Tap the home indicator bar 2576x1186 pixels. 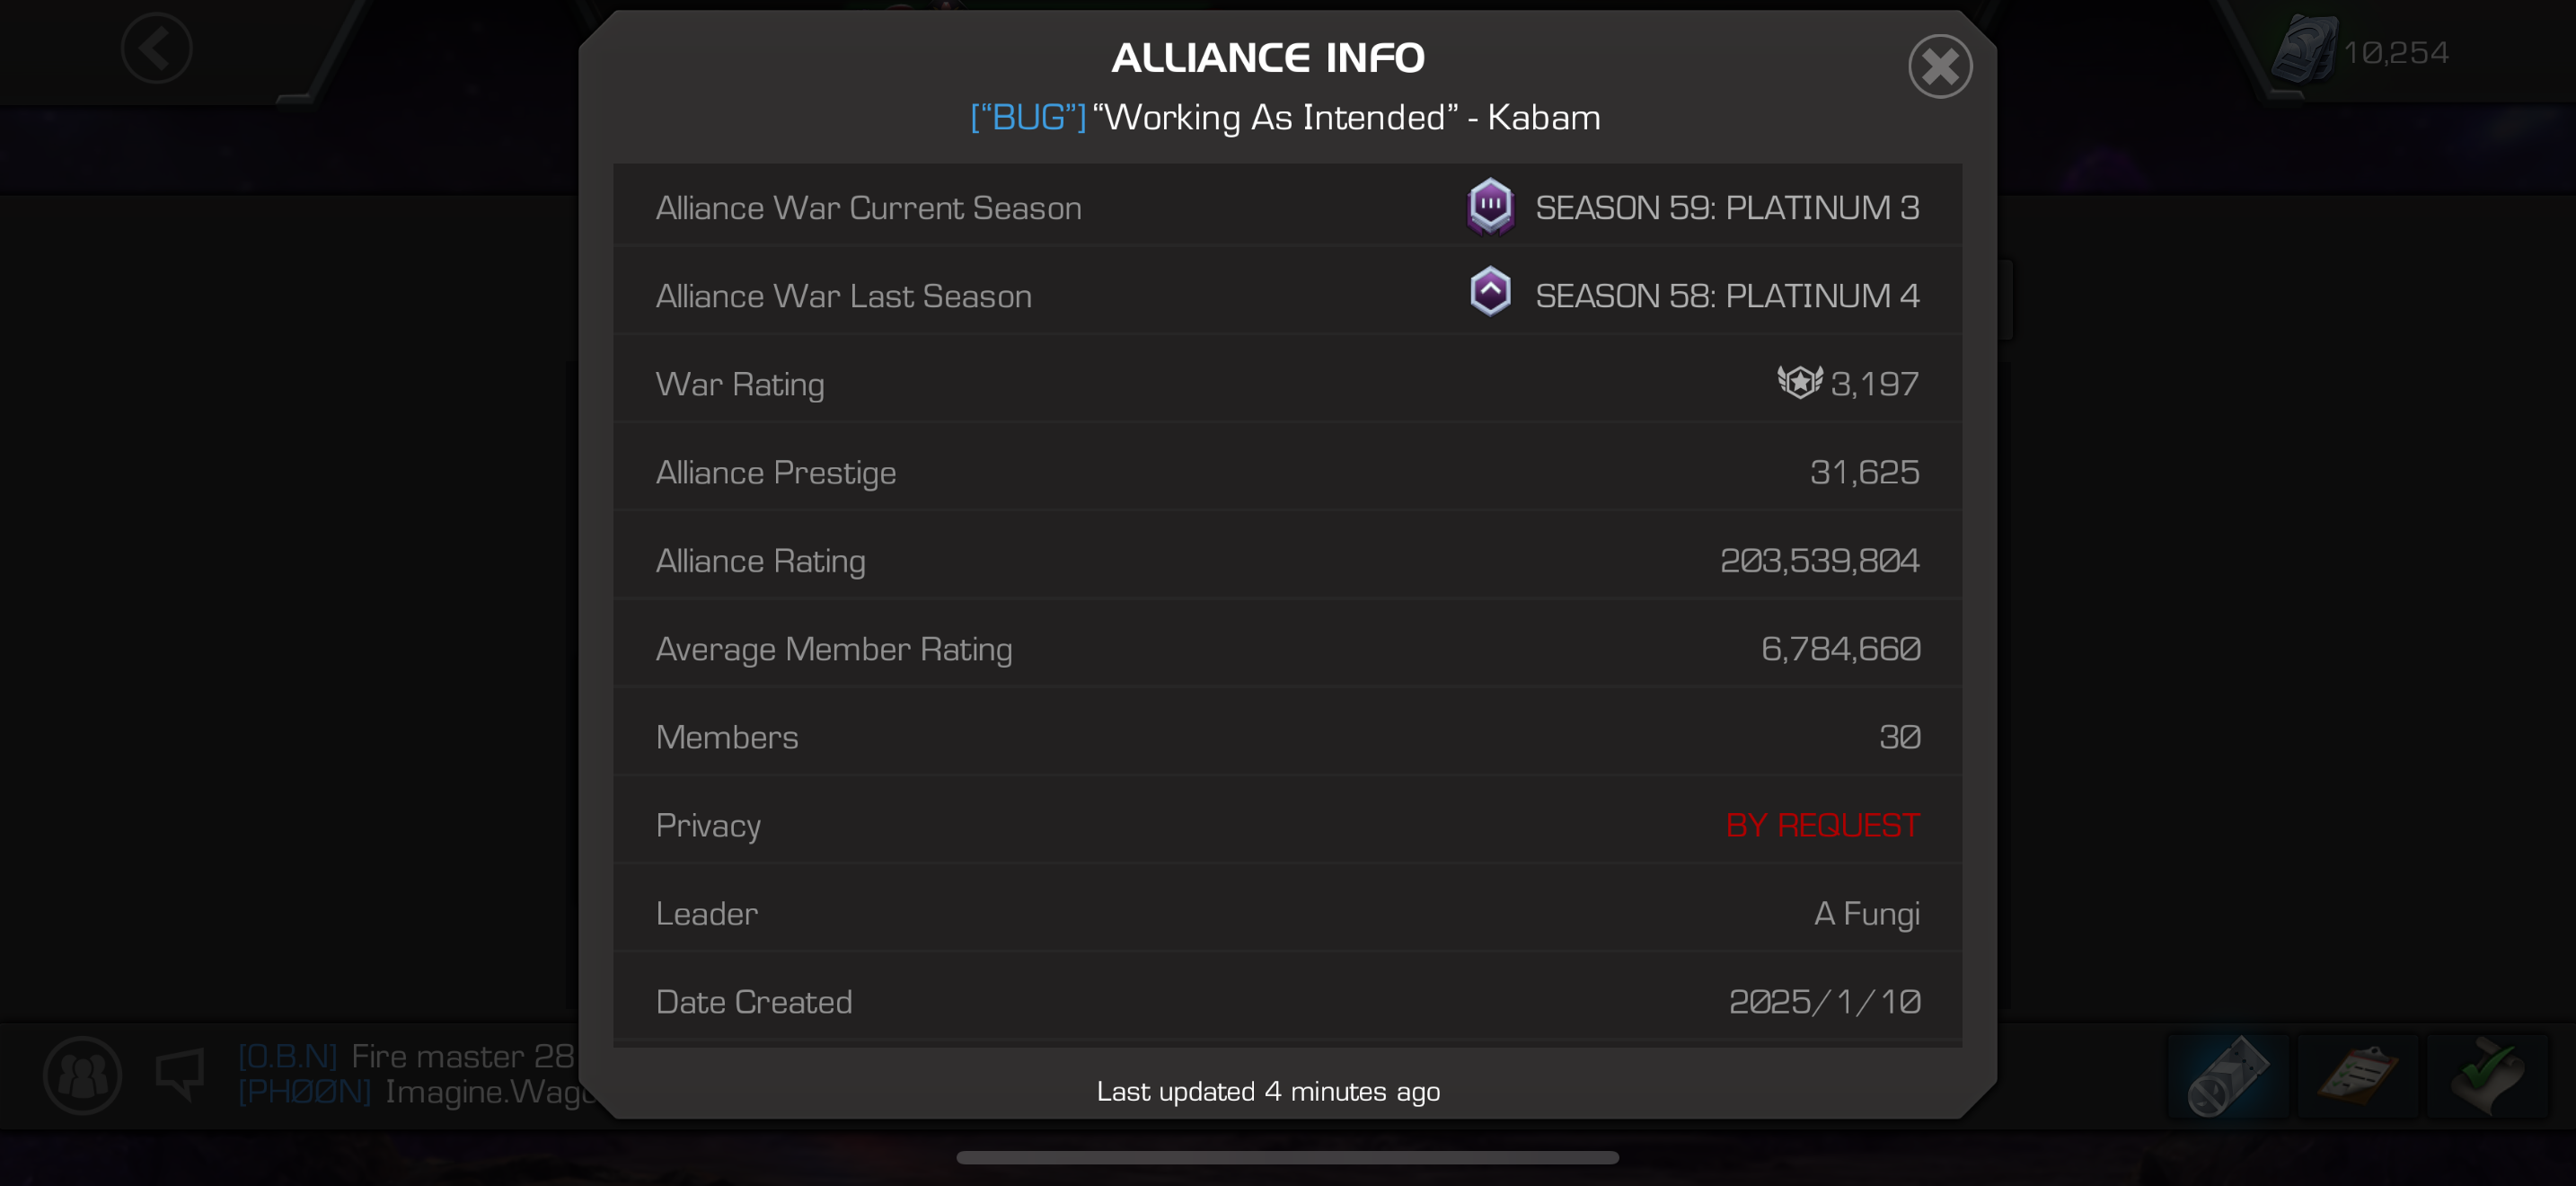pyautogui.click(x=1287, y=1157)
